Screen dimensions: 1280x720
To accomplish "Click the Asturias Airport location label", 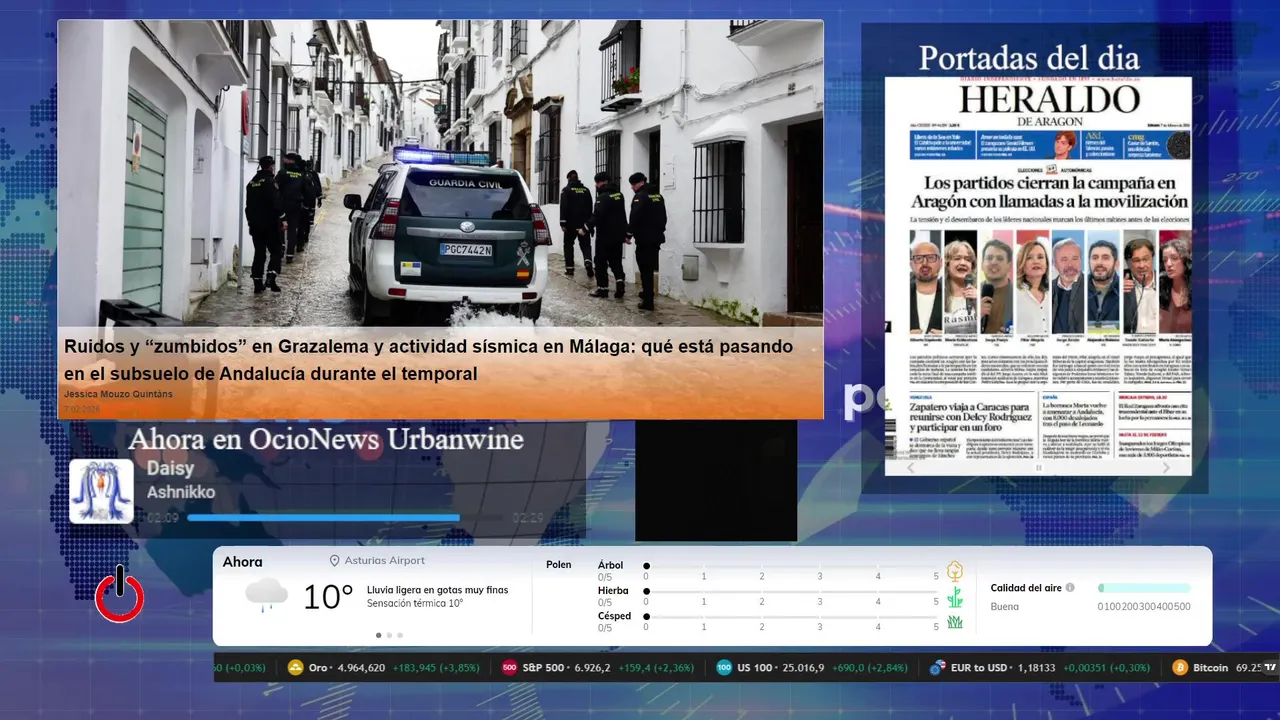I will tap(384, 561).
